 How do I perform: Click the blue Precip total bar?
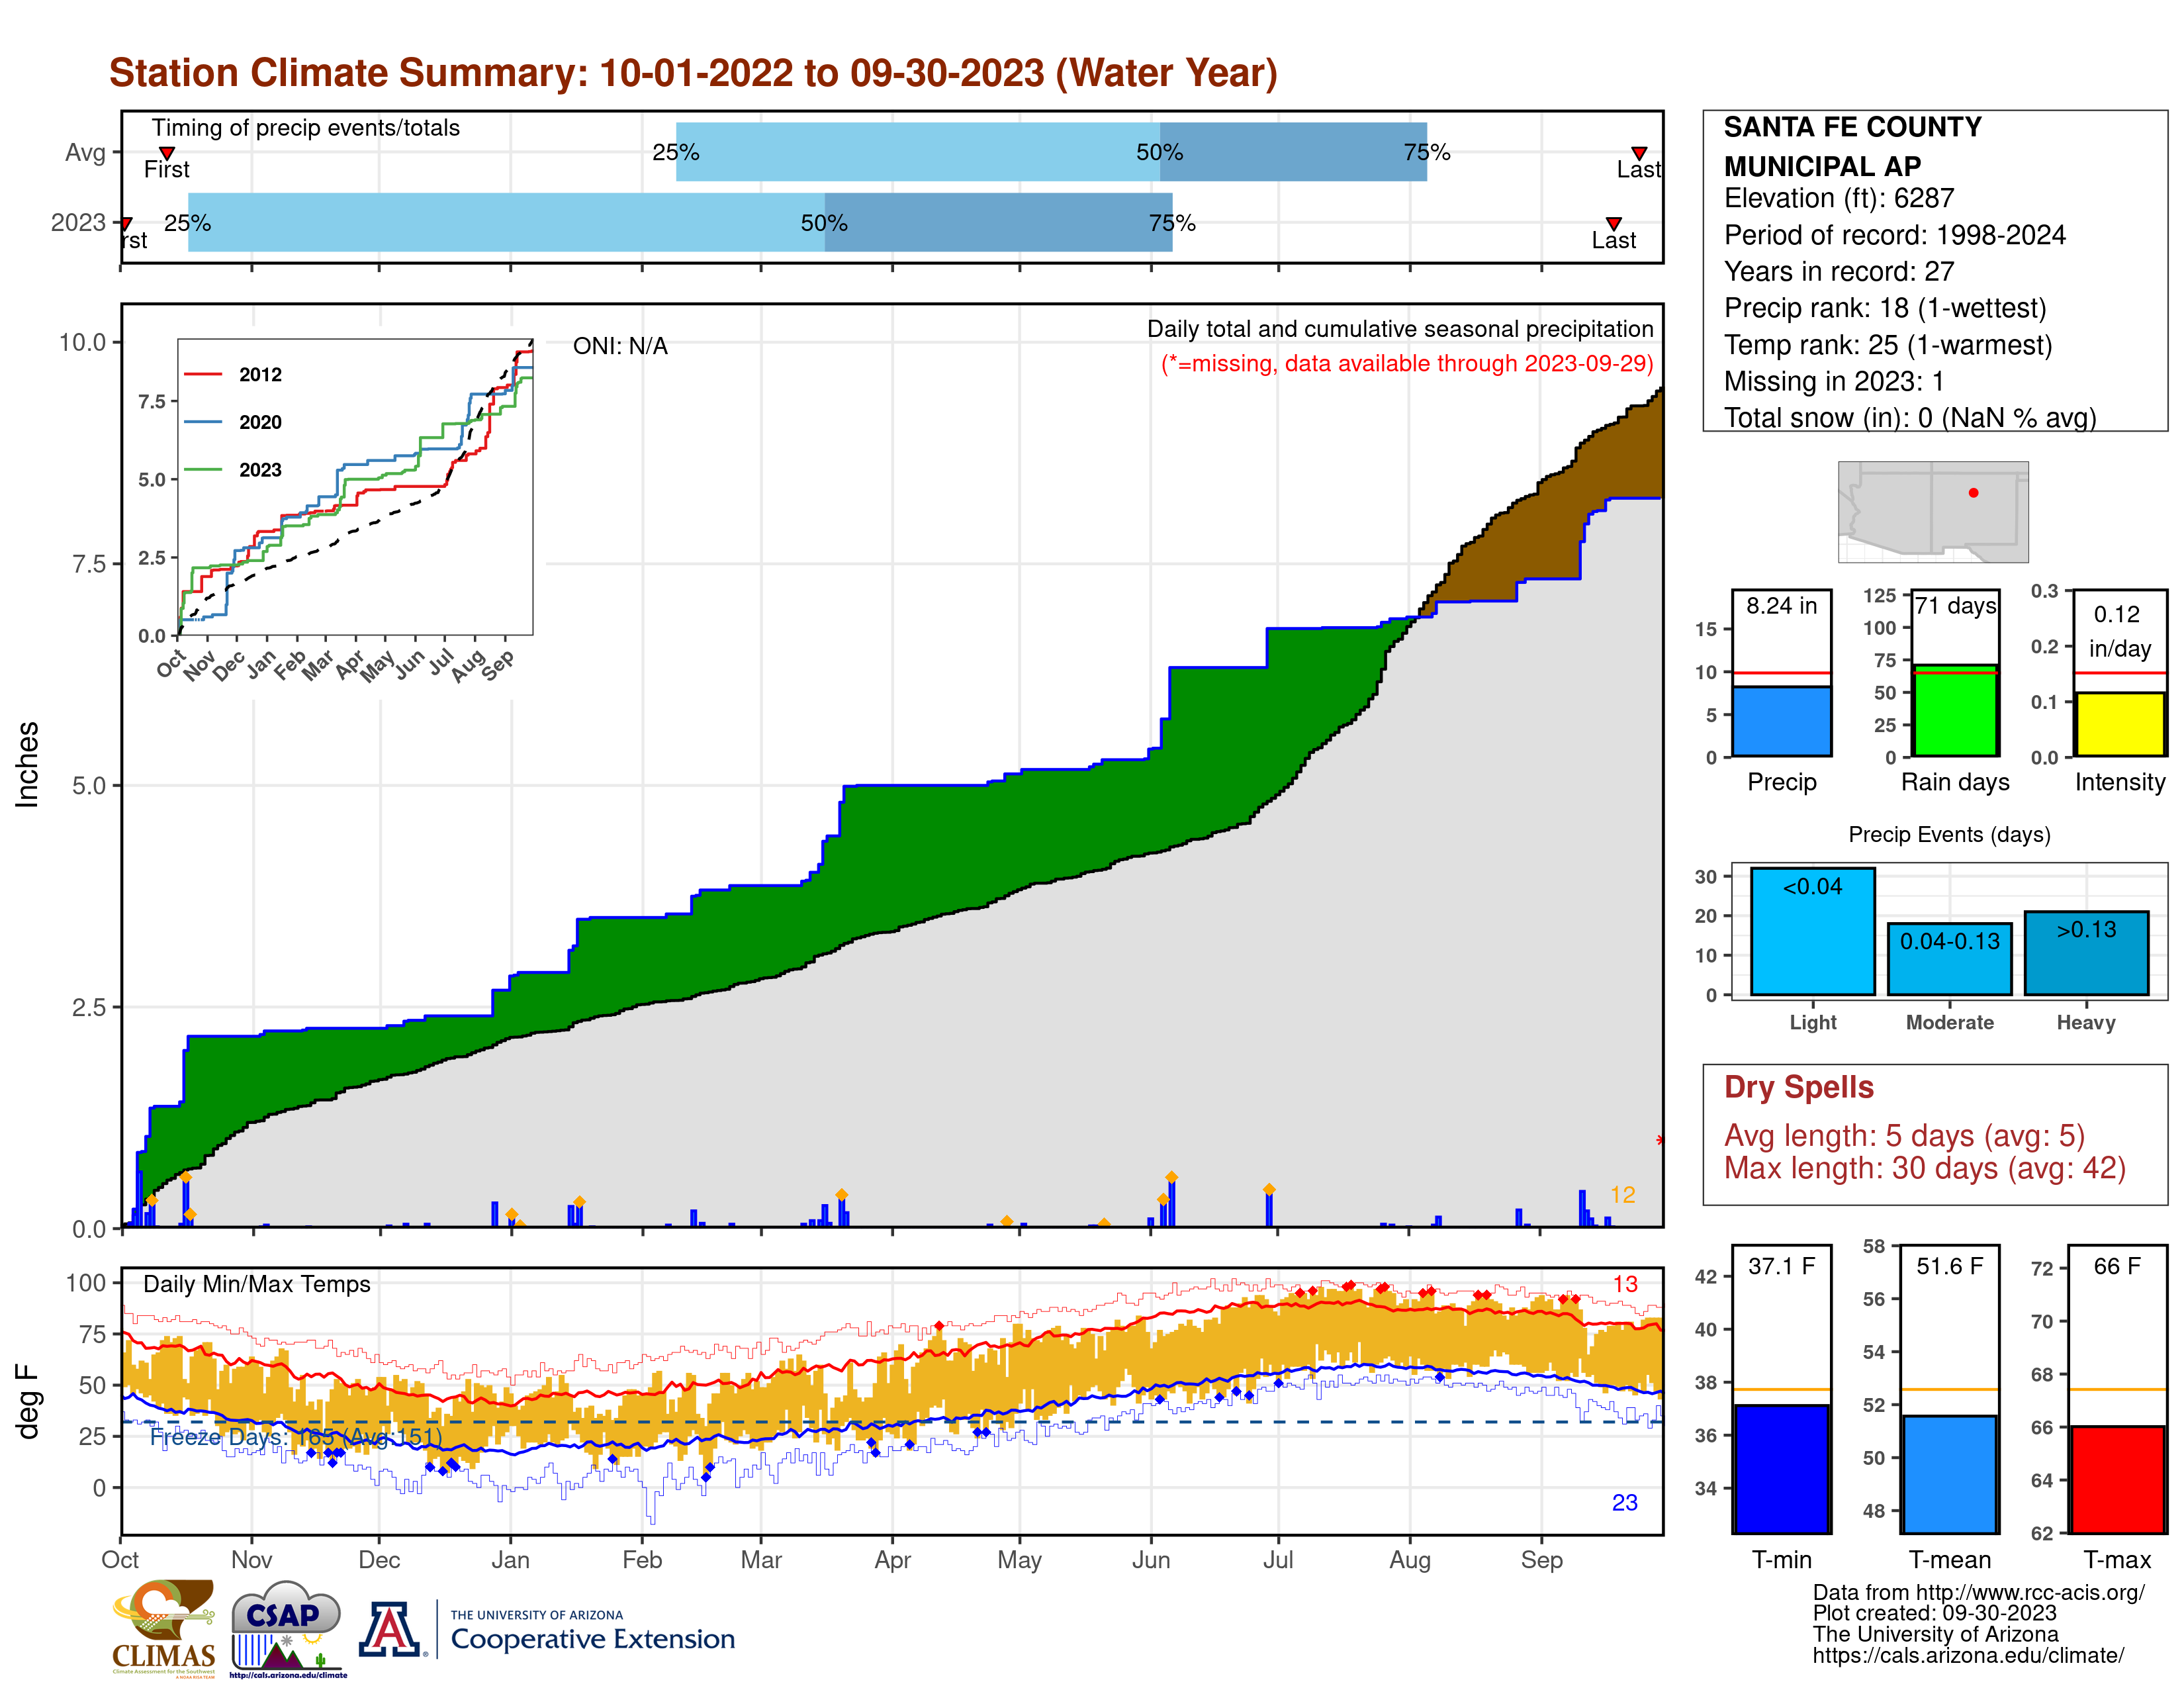point(1781,721)
